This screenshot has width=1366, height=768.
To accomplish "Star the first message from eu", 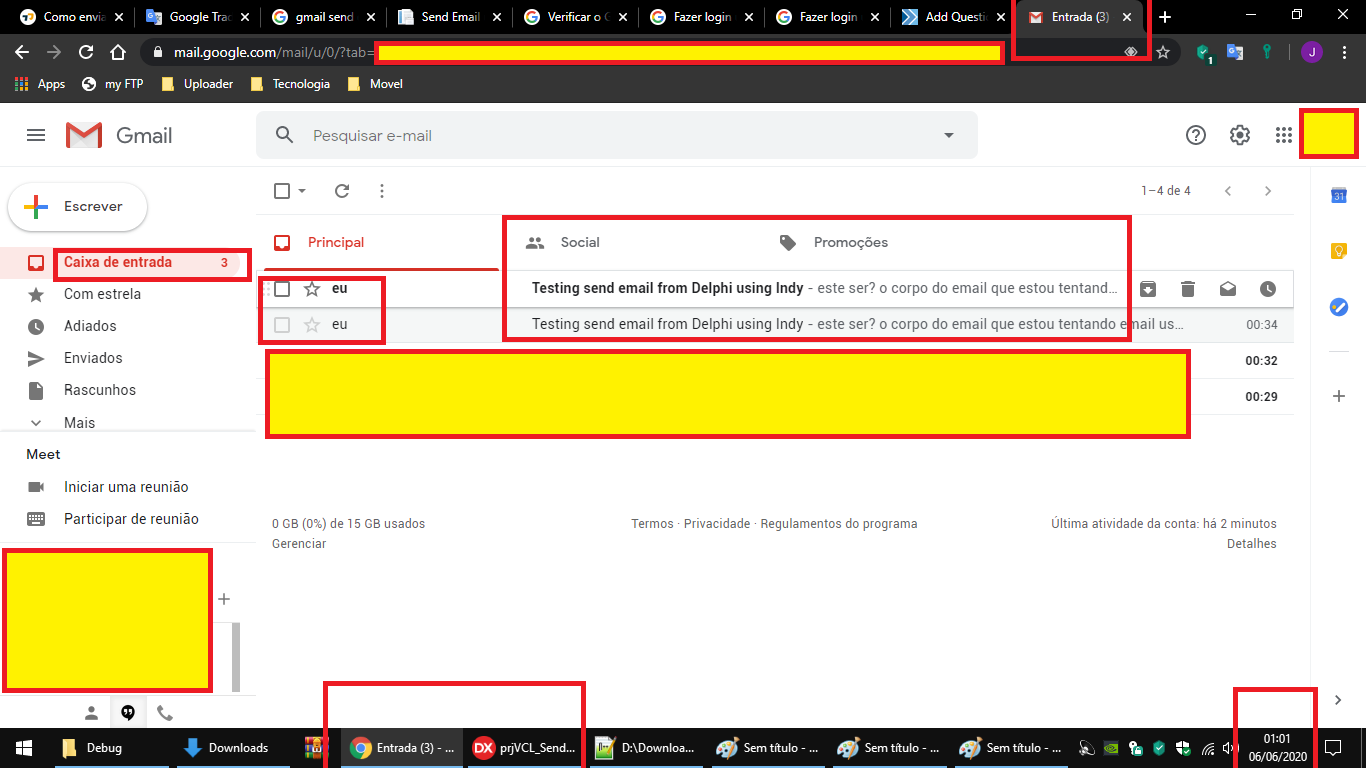I will tap(312, 289).
